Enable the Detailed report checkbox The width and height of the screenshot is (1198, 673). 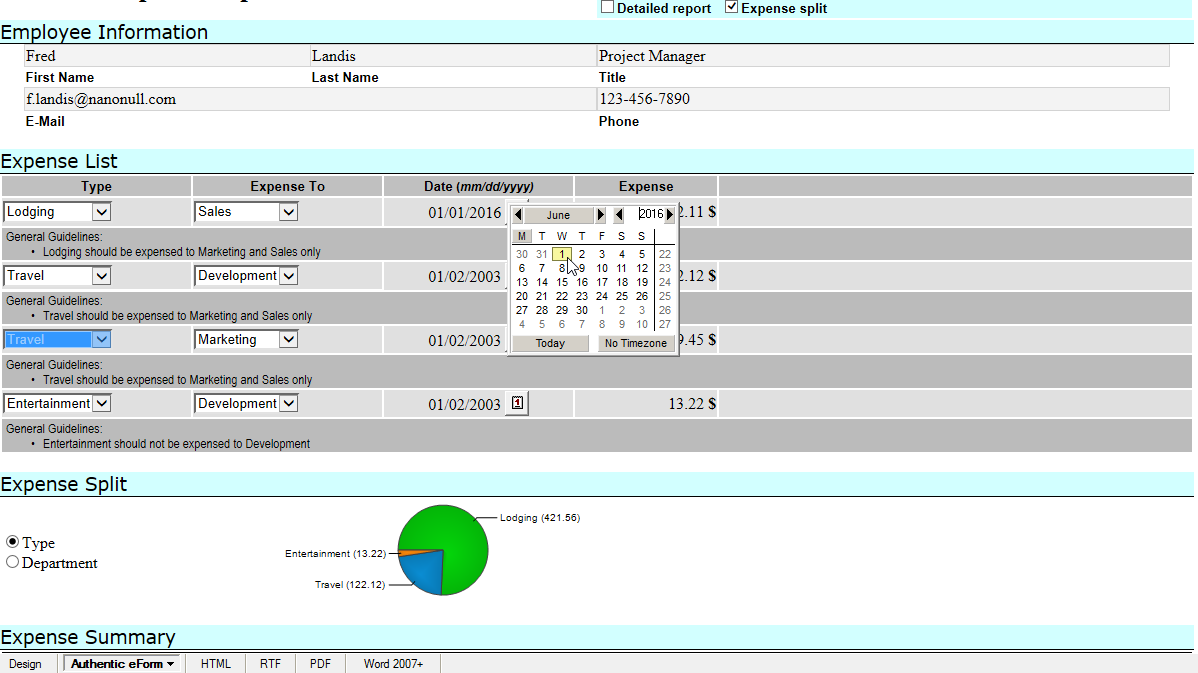coord(607,8)
